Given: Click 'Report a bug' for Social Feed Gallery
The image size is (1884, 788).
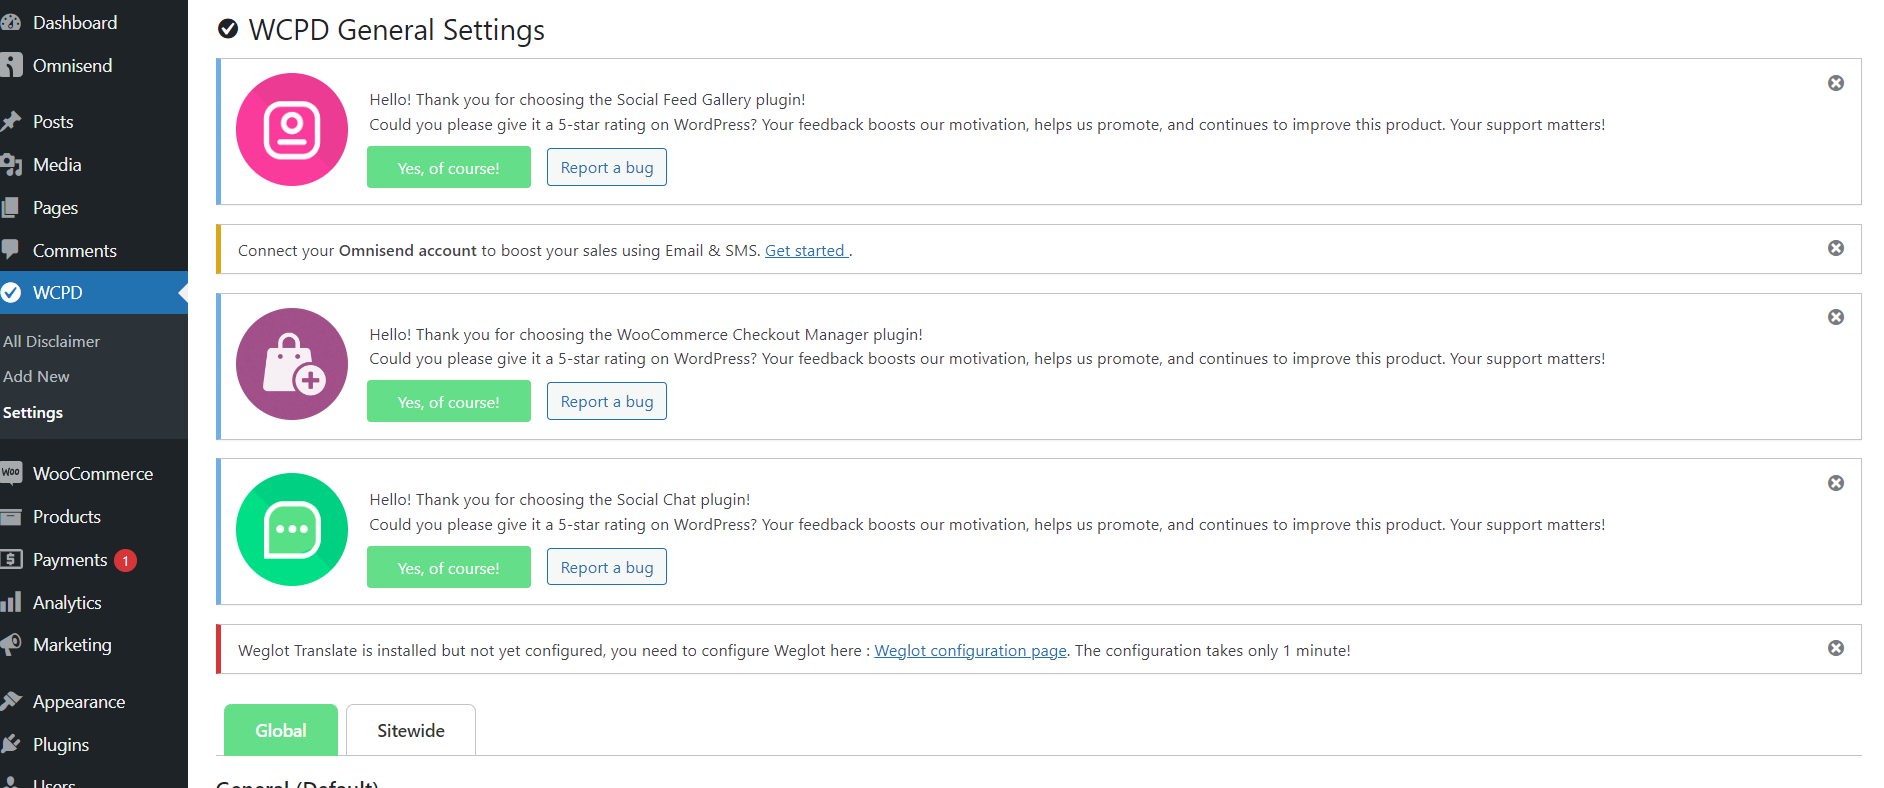Looking at the screenshot, I should pos(607,167).
